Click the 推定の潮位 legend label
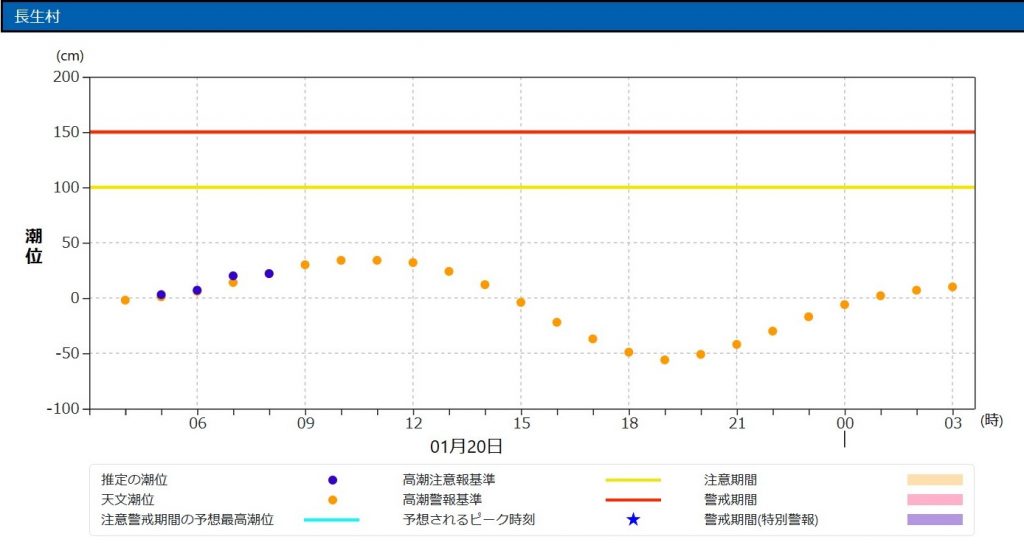 [x=134, y=480]
